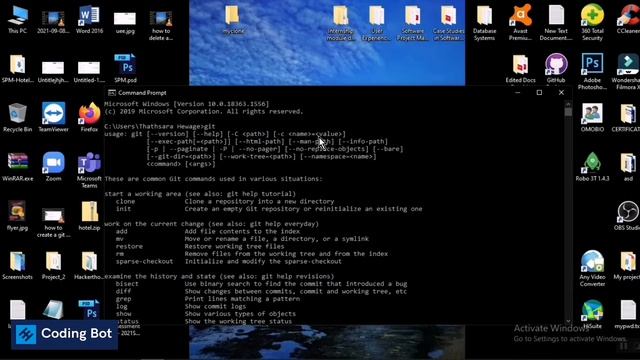The height and width of the screenshot is (360, 640).
Task: Launch Zoom desktop shortcut
Action: coord(53,167)
